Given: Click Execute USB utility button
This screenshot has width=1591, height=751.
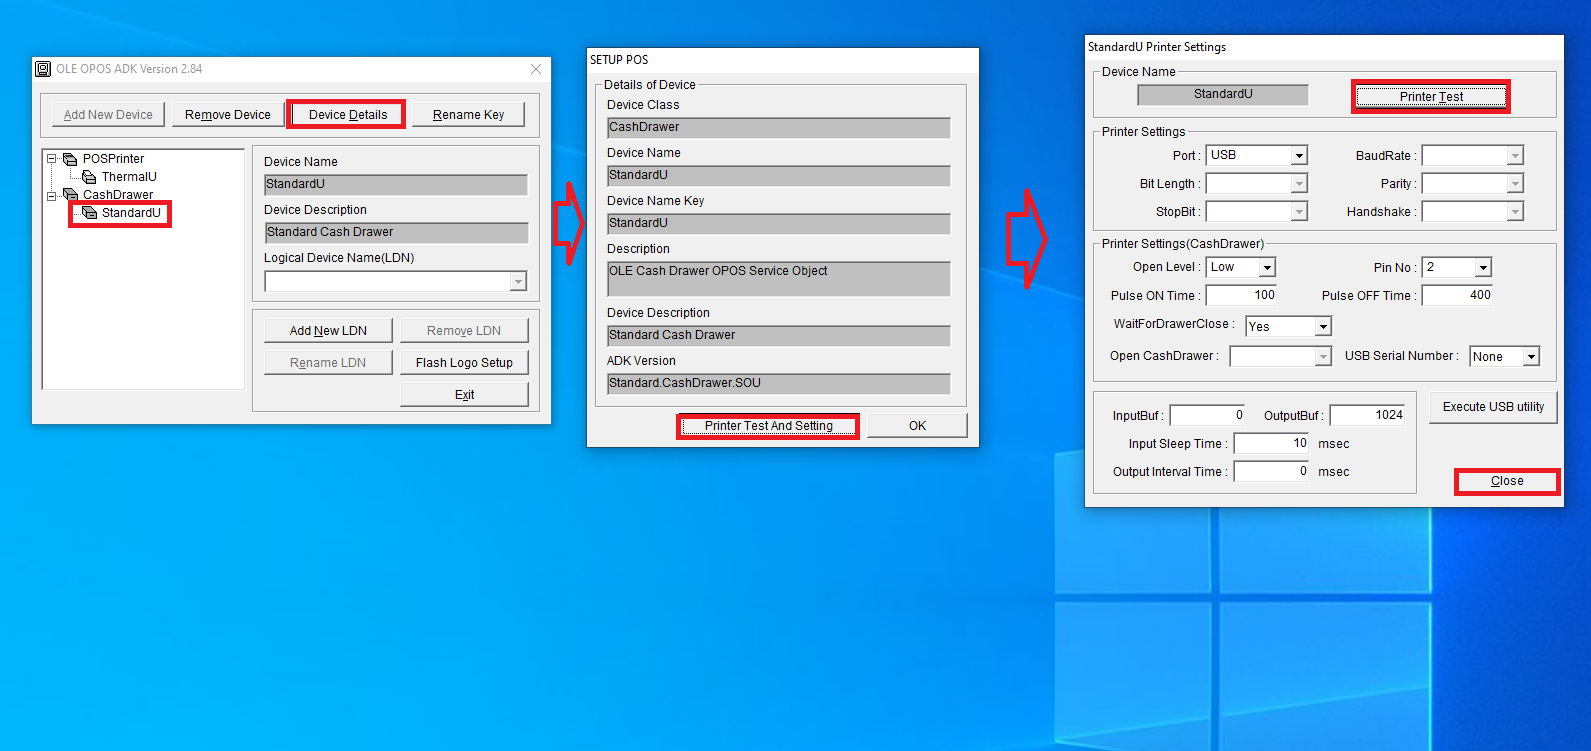Looking at the screenshot, I should (x=1493, y=407).
